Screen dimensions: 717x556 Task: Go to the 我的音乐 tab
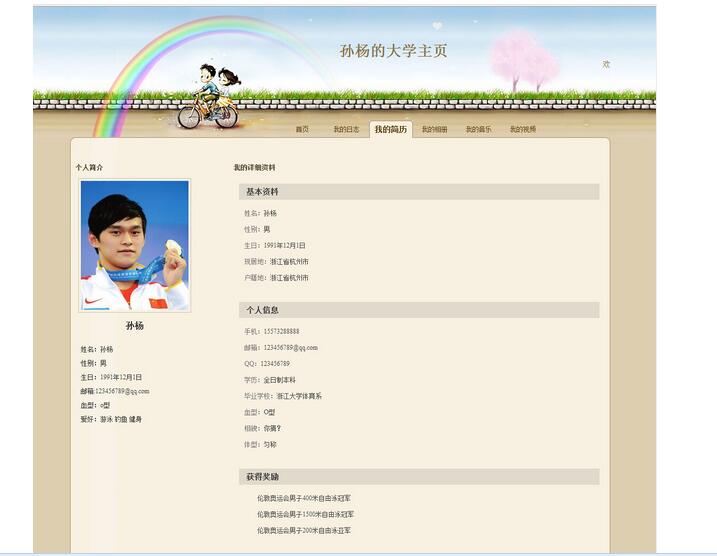click(x=478, y=129)
